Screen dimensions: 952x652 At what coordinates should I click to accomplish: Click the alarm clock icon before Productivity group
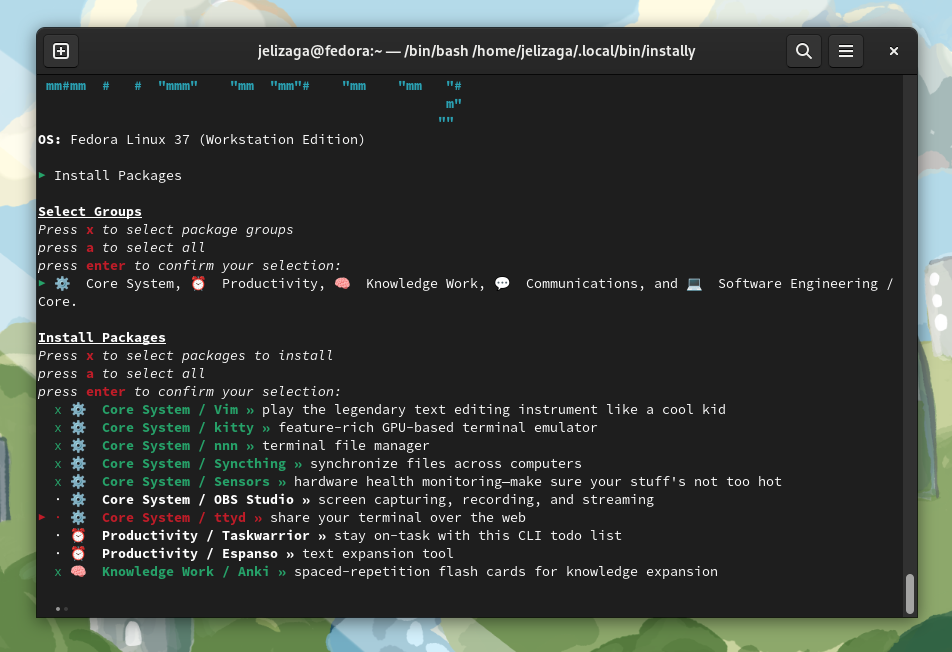tap(199, 284)
